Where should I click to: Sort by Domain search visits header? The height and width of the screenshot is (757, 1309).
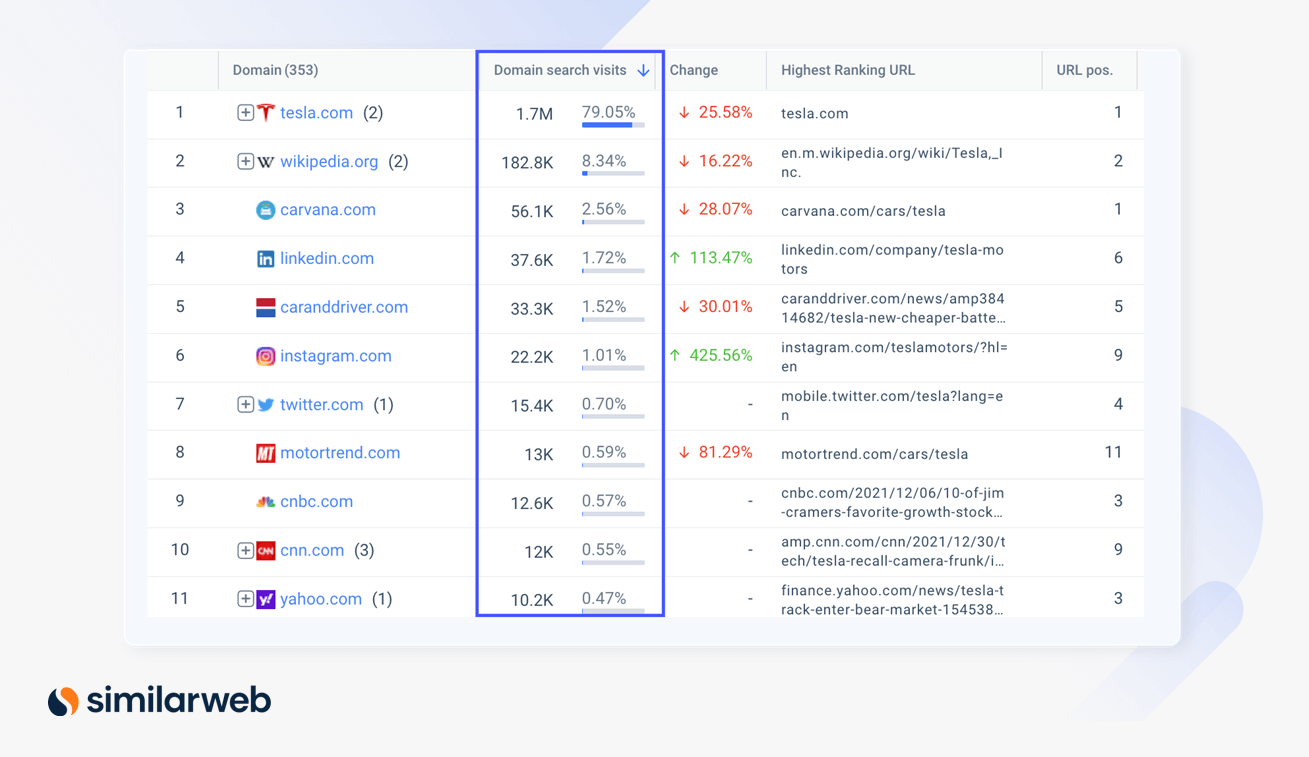tap(560, 70)
